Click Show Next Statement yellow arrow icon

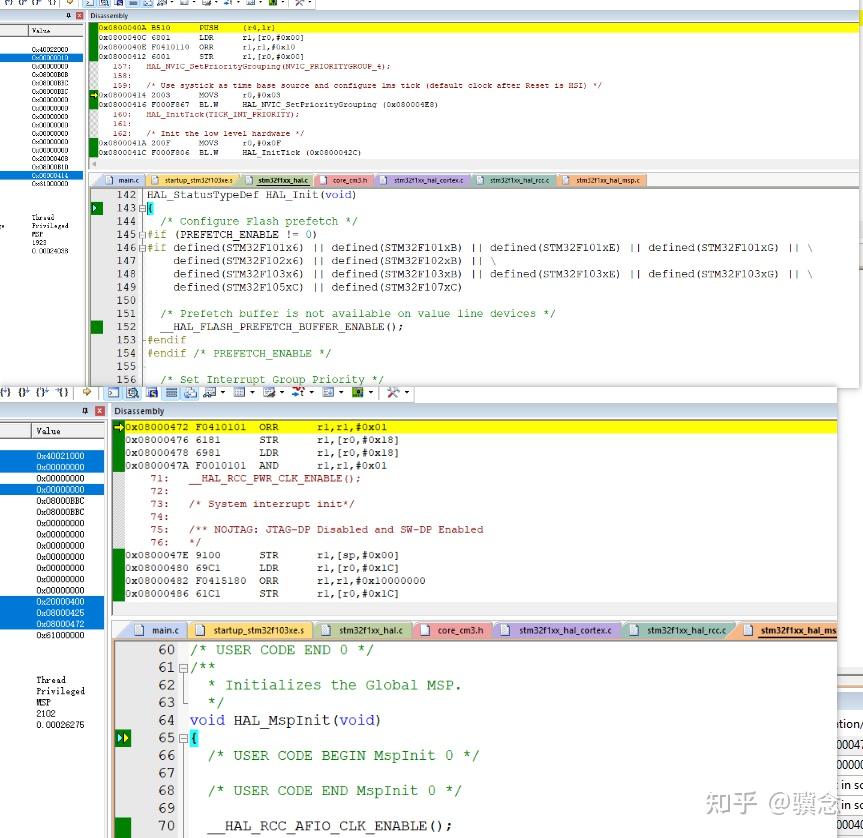tap(87, 392)
